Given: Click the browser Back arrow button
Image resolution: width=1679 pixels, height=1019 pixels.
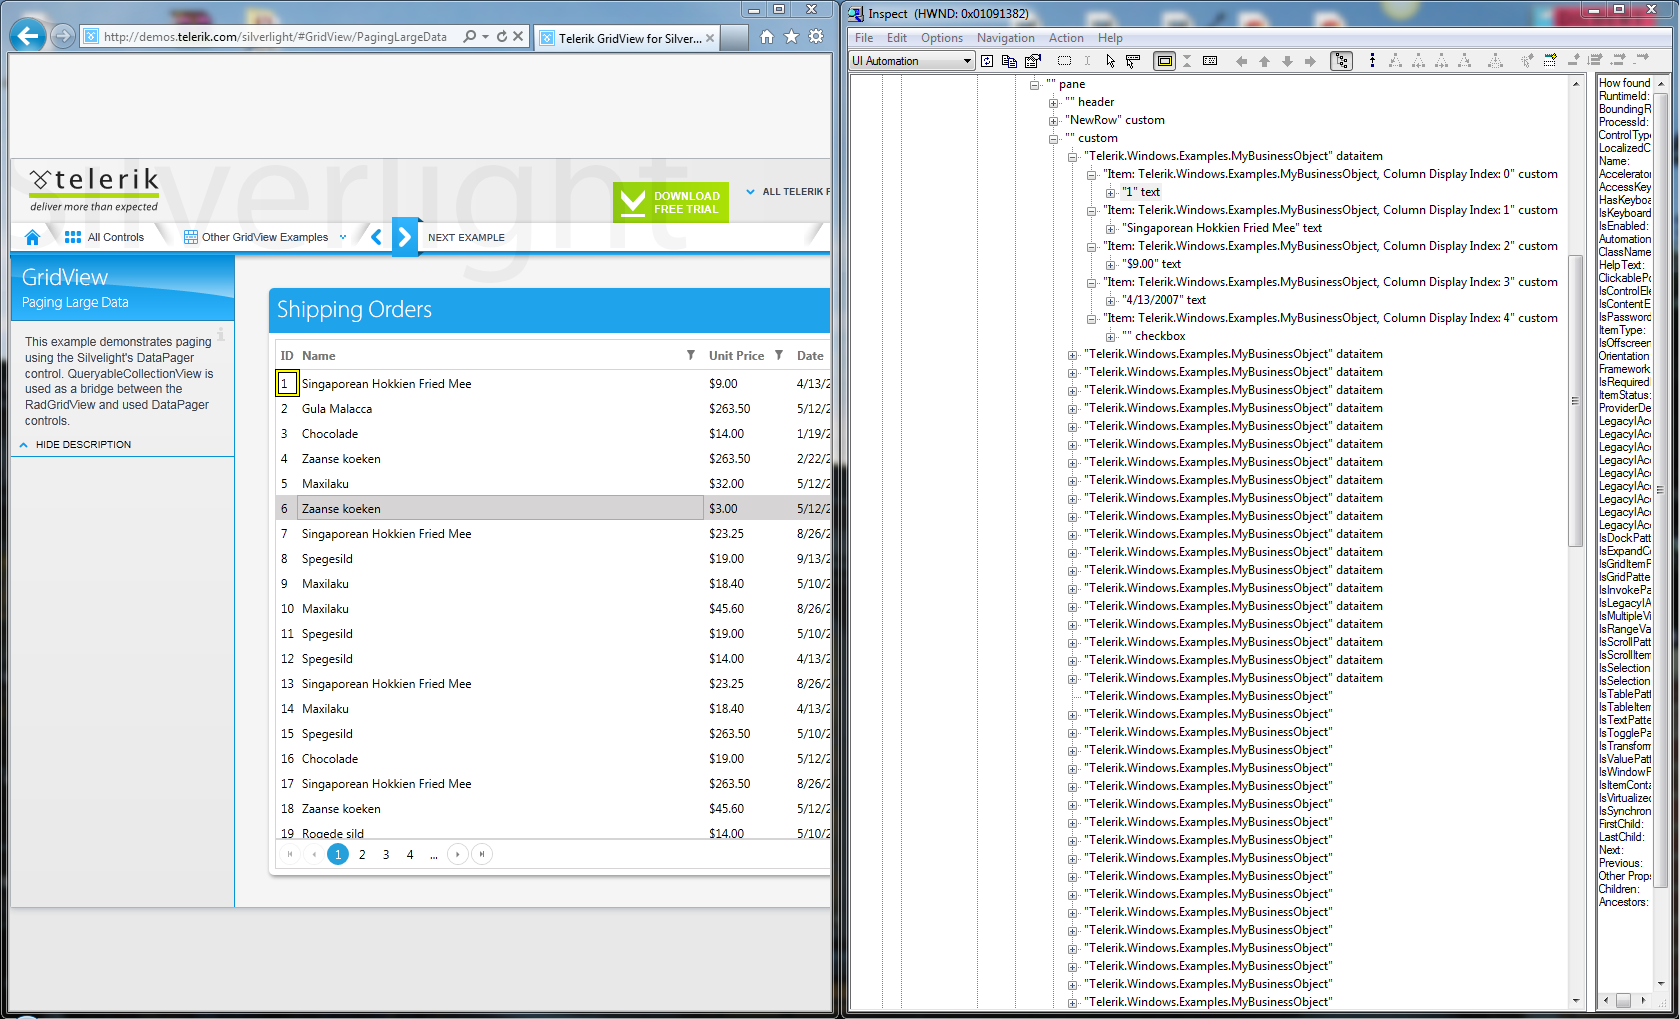Looking at the screenshot, I should point(28,36).
